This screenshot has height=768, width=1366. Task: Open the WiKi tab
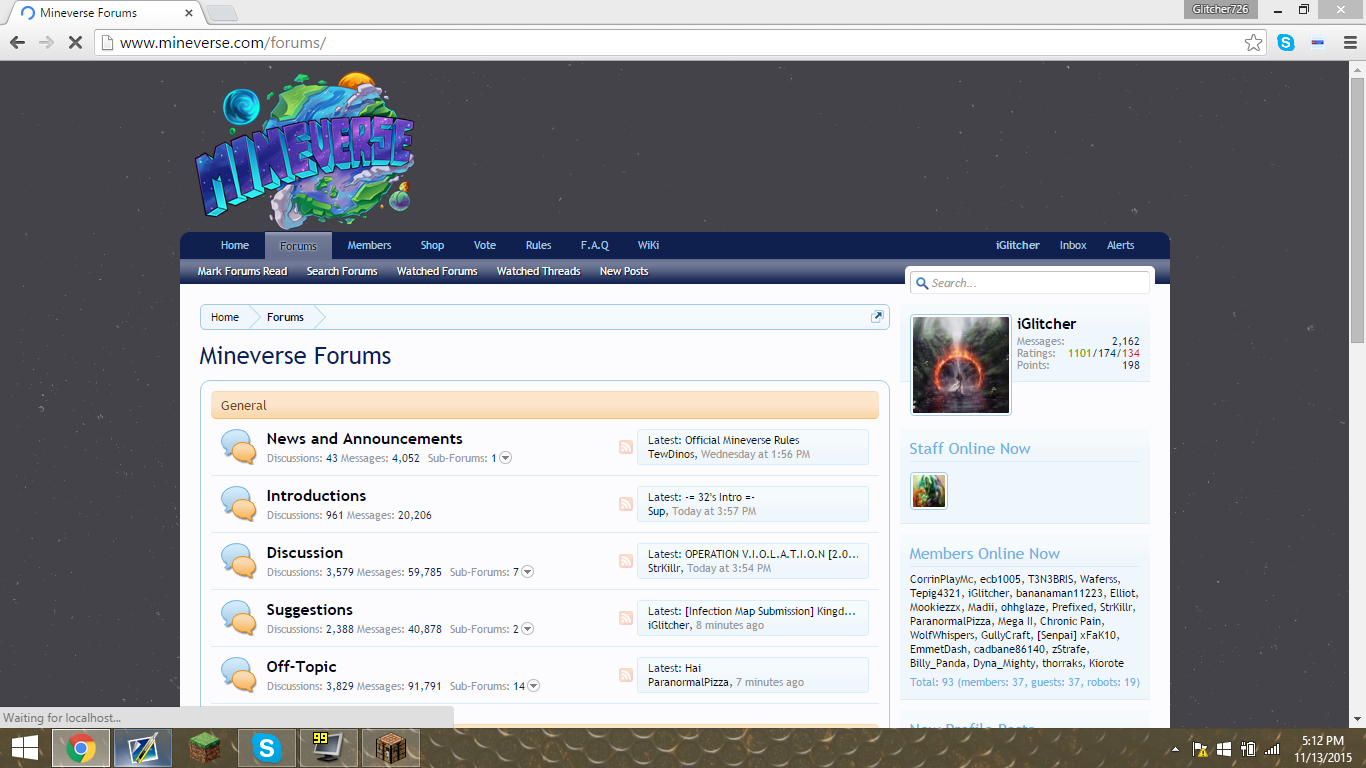pyautogui.click(x=648, y=245)
